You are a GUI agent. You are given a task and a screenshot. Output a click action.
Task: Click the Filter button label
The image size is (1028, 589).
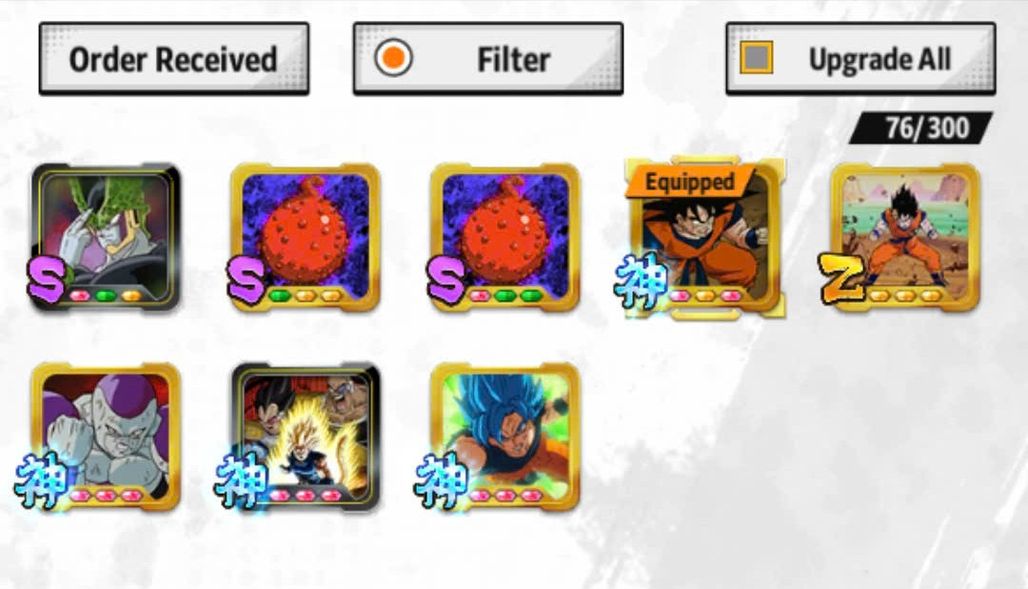(513, 60)
